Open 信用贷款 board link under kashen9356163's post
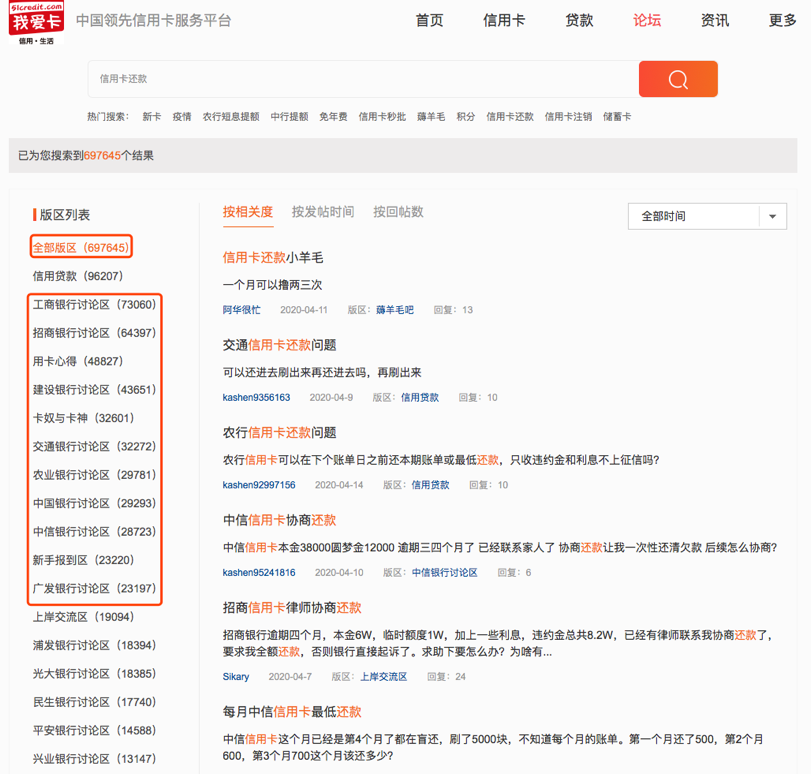811x774 pixels. 420,397
